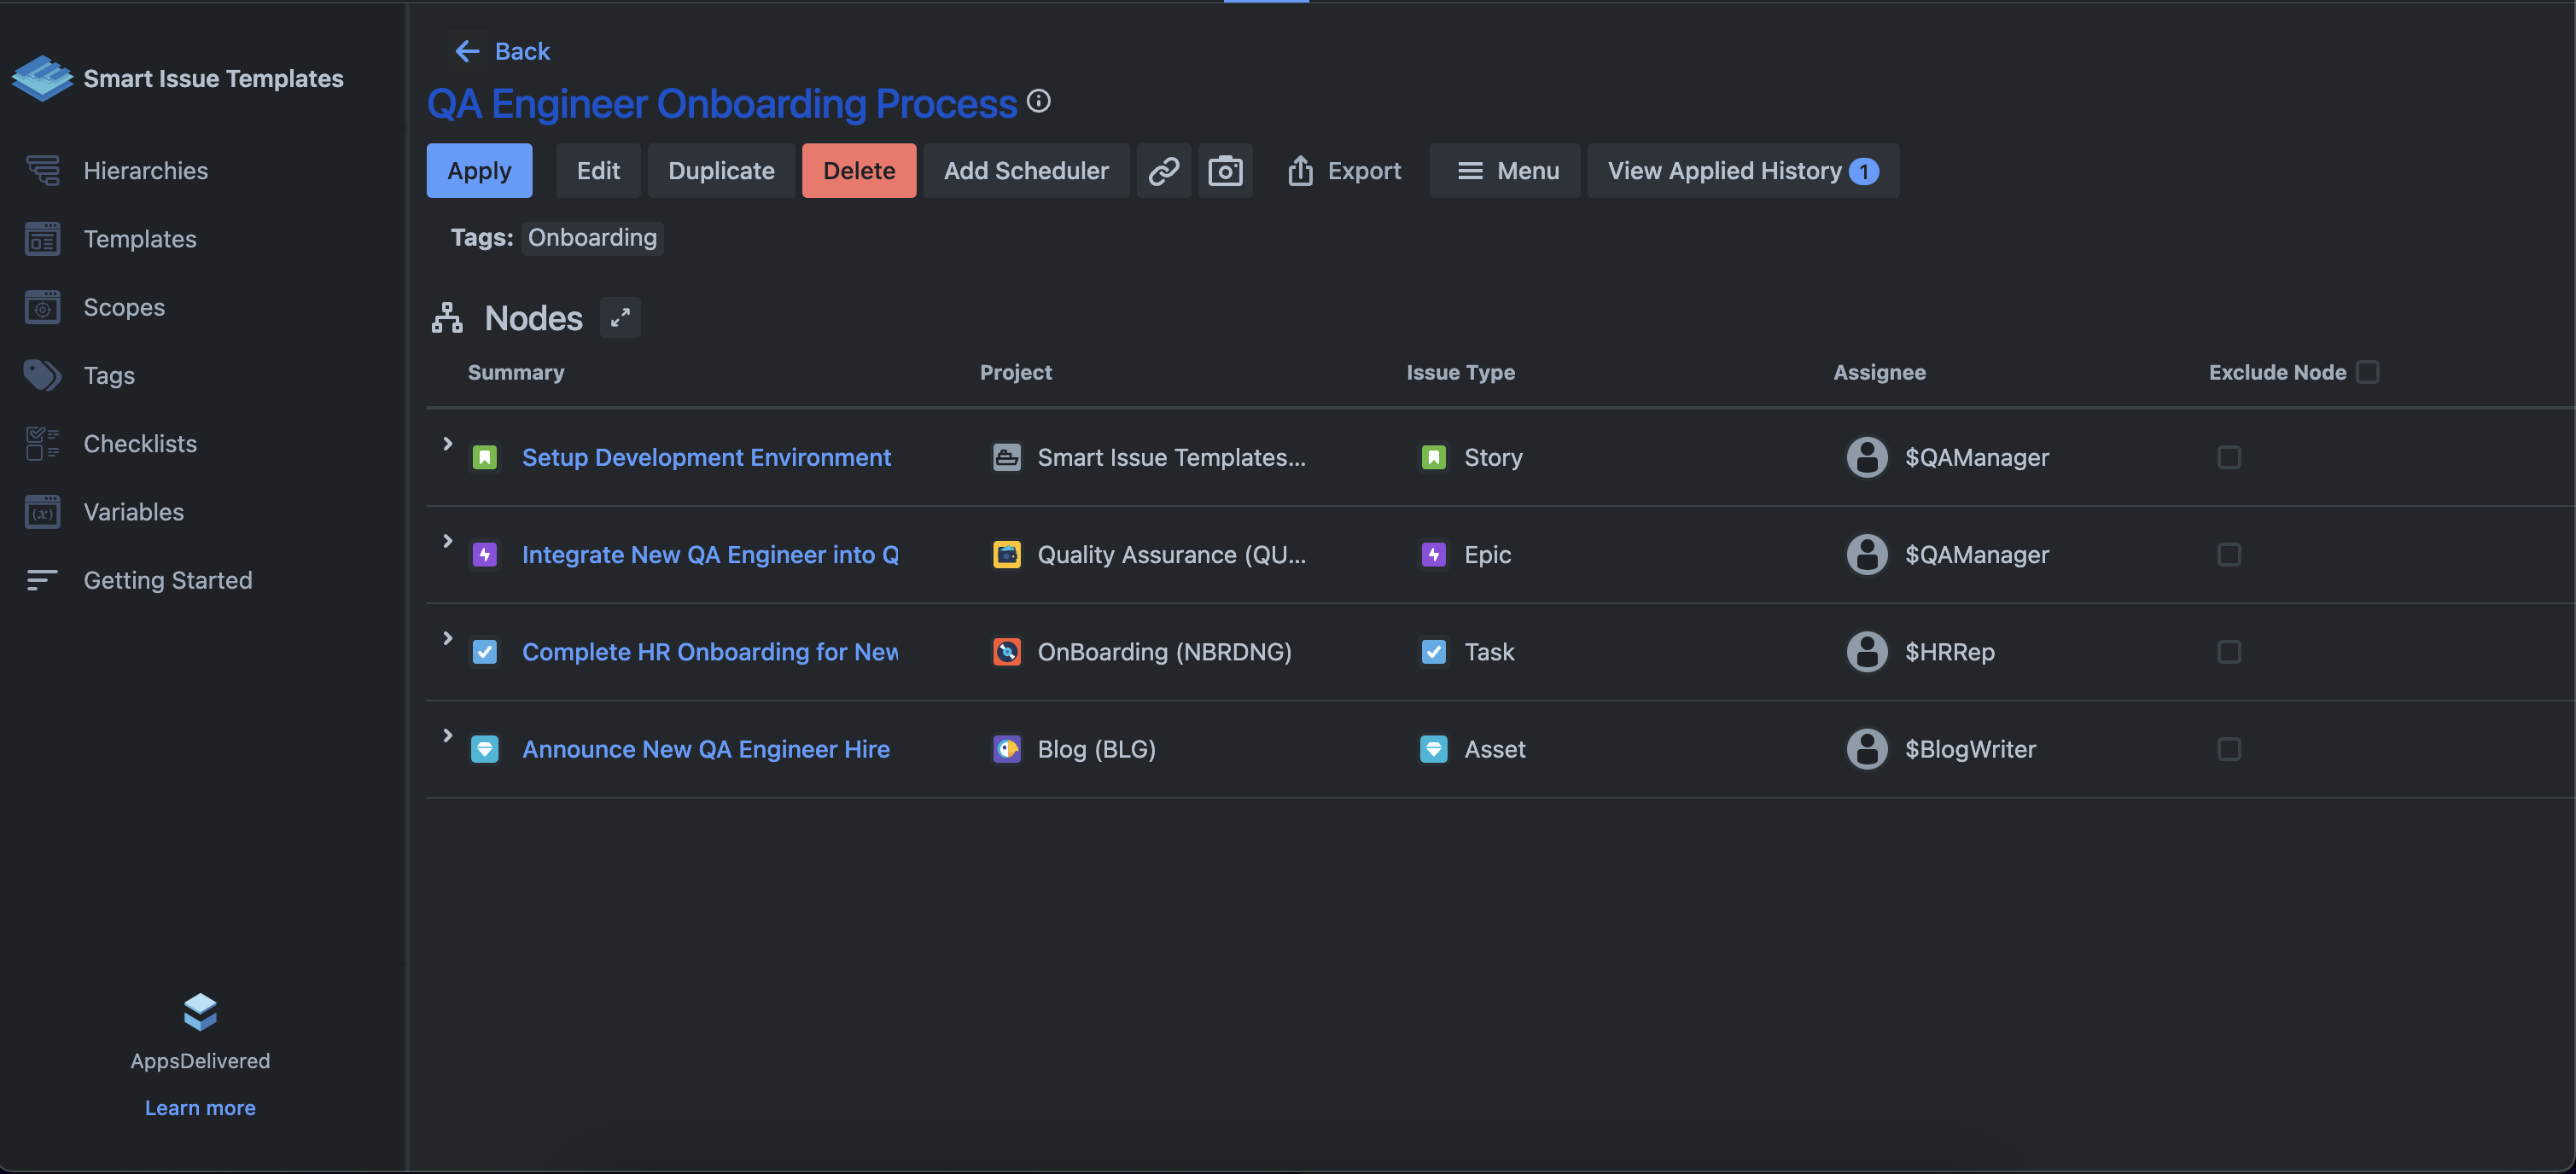Screen dimensions: 2576x1174
Task: Open the Menu hamburger dropdown
Action: pos(1505,171)
